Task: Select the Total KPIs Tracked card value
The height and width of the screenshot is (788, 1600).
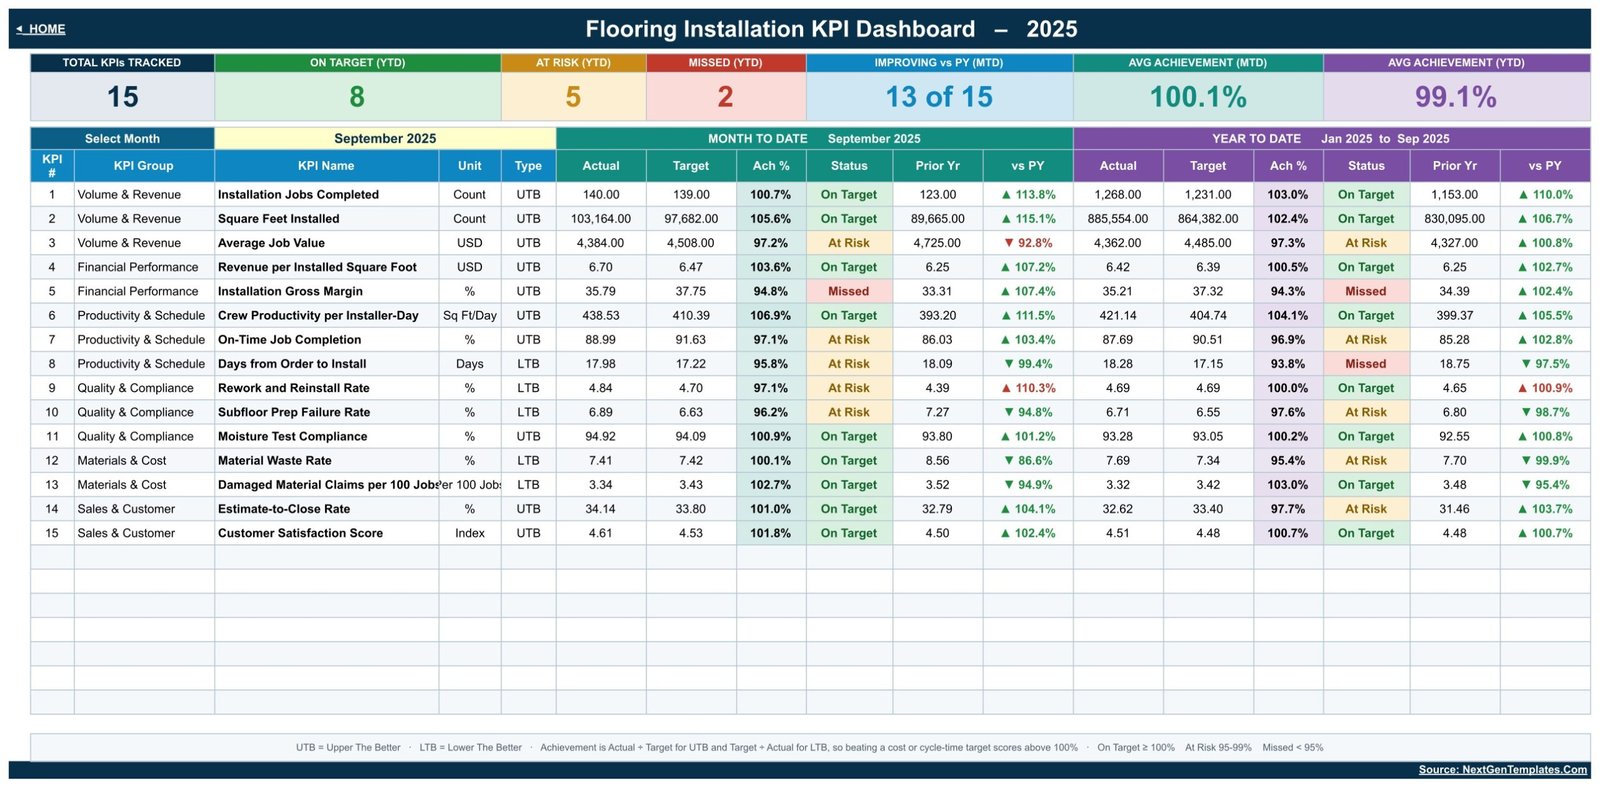Action: pyautogui.click(x=122, y=97)
